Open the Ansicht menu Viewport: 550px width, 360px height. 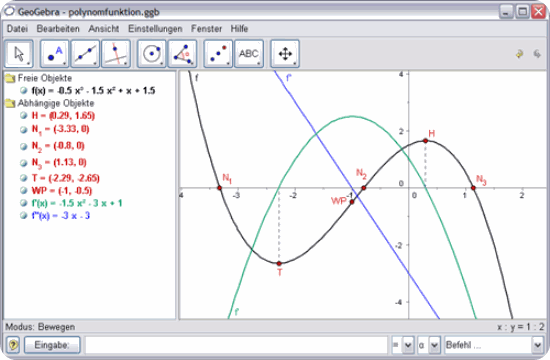(x=103, y=29)
